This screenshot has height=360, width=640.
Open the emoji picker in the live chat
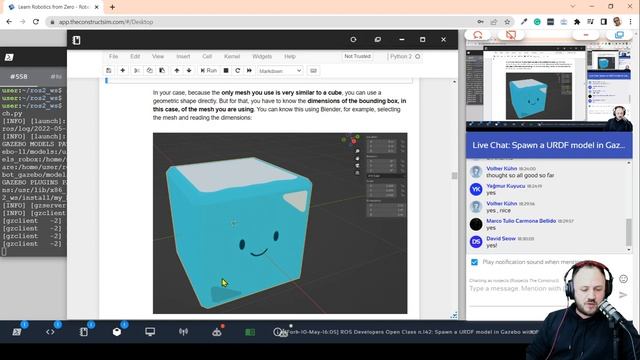[x=623, y=279]
